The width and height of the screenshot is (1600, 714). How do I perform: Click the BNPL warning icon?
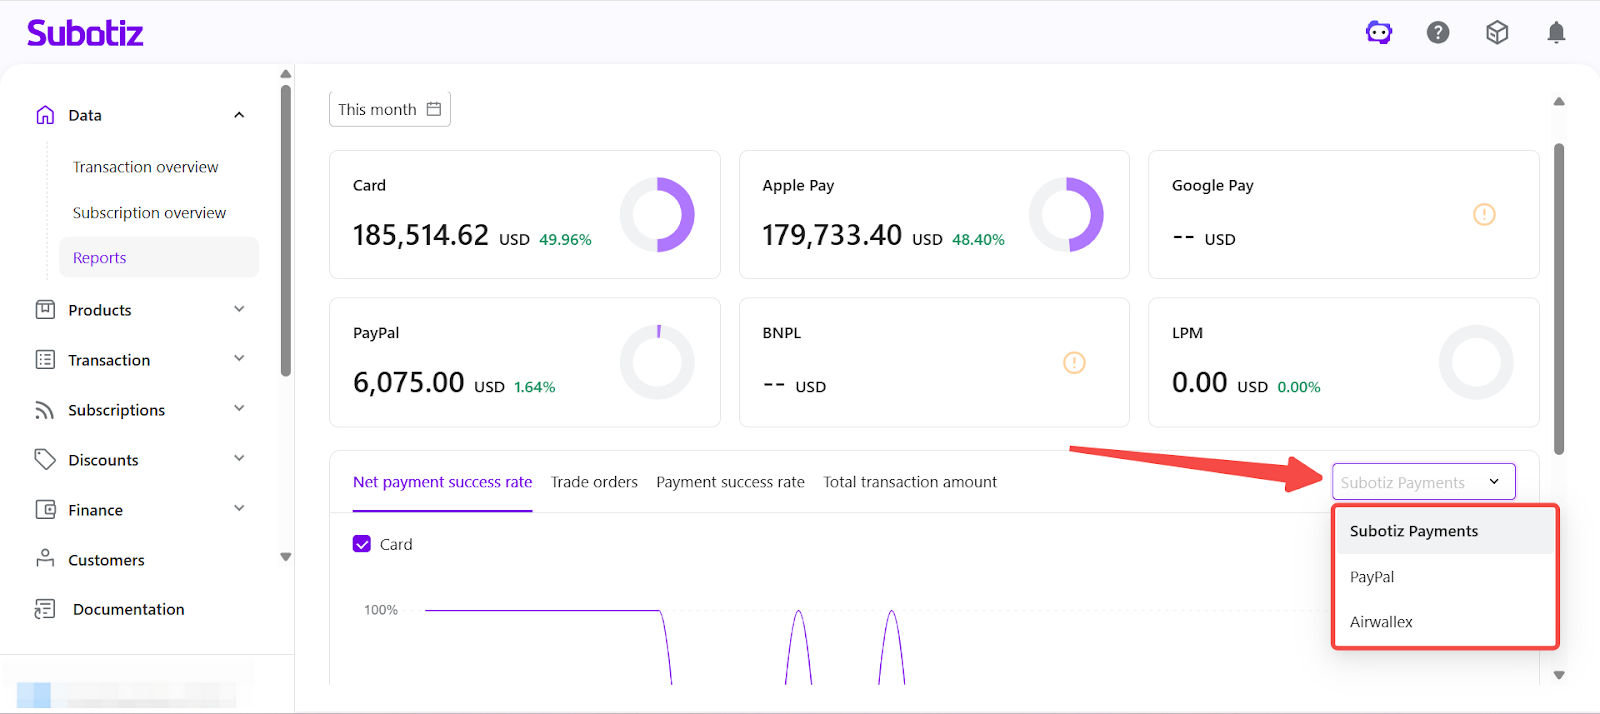pyautogui.click(x=1074, y=362)
